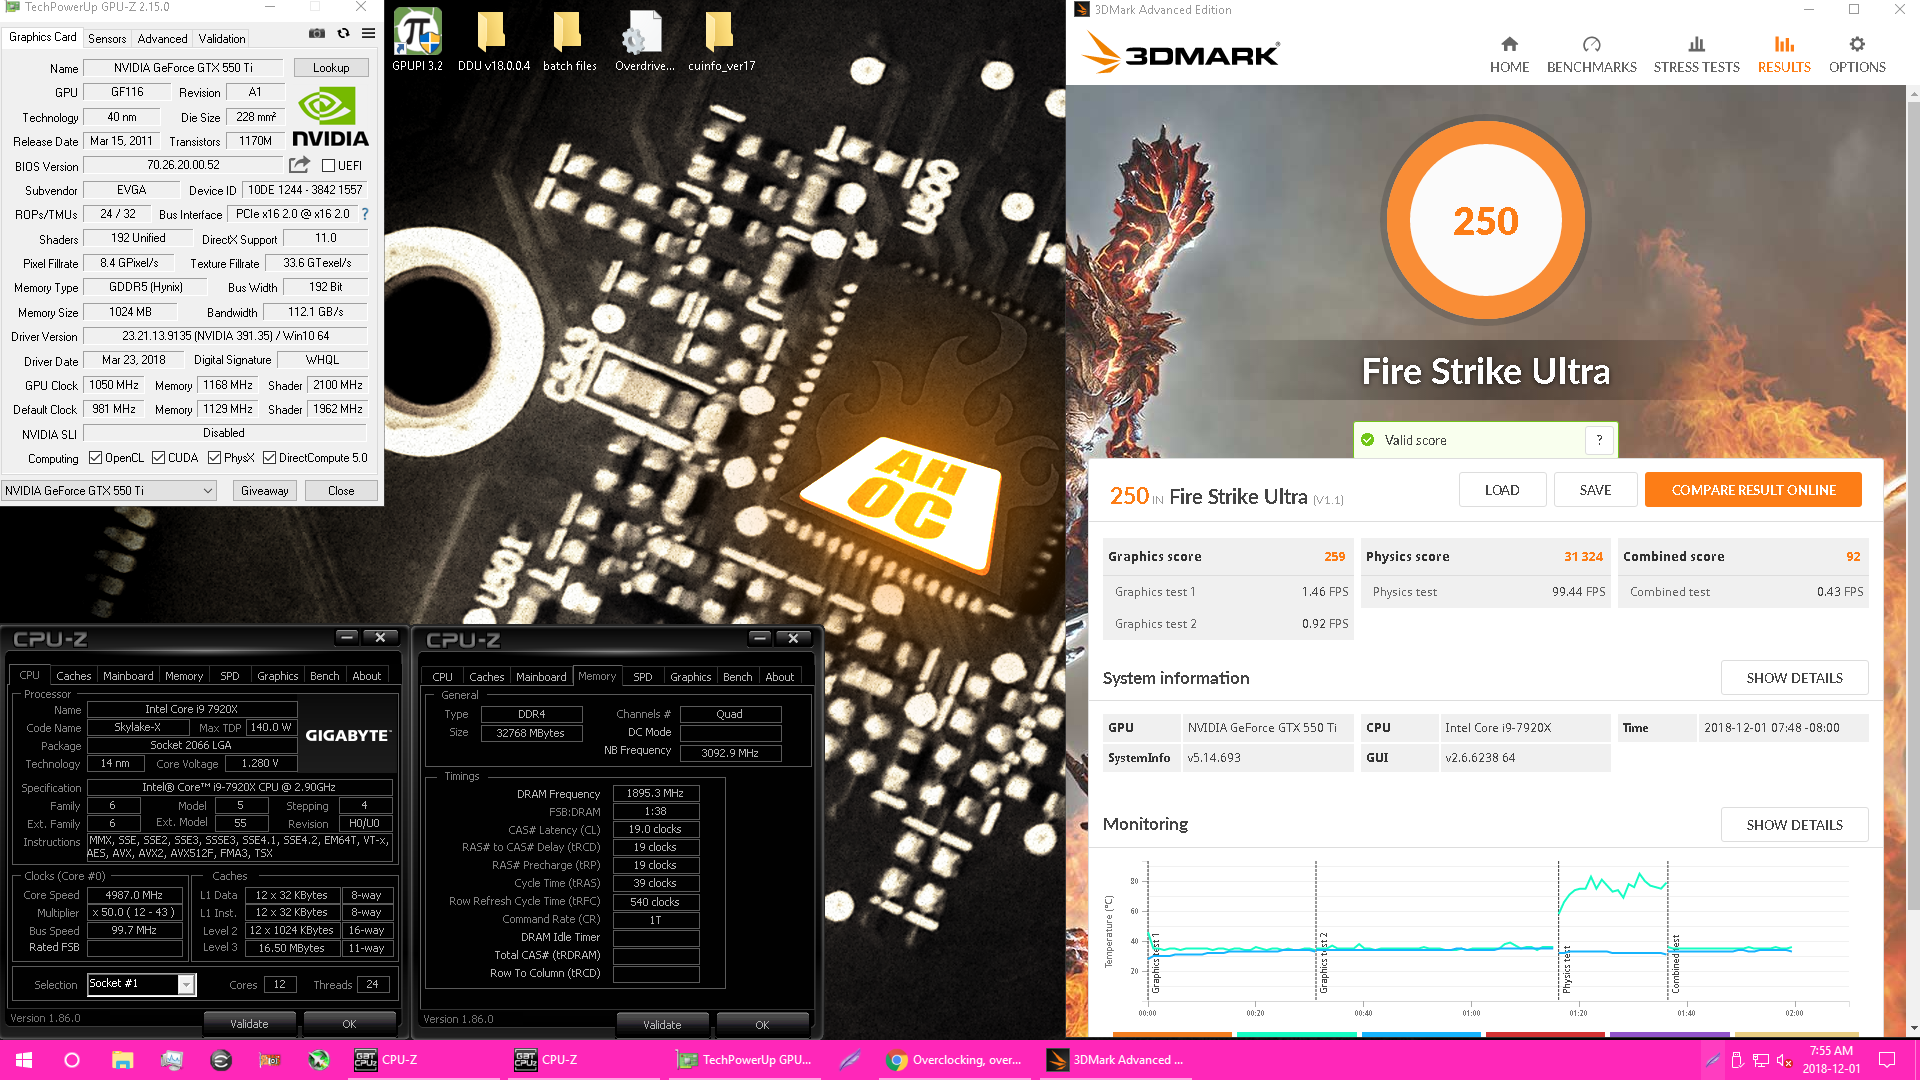1920x1080 pixels.
Task: Open the batch files desktop folder
Action: coord(569,40)
